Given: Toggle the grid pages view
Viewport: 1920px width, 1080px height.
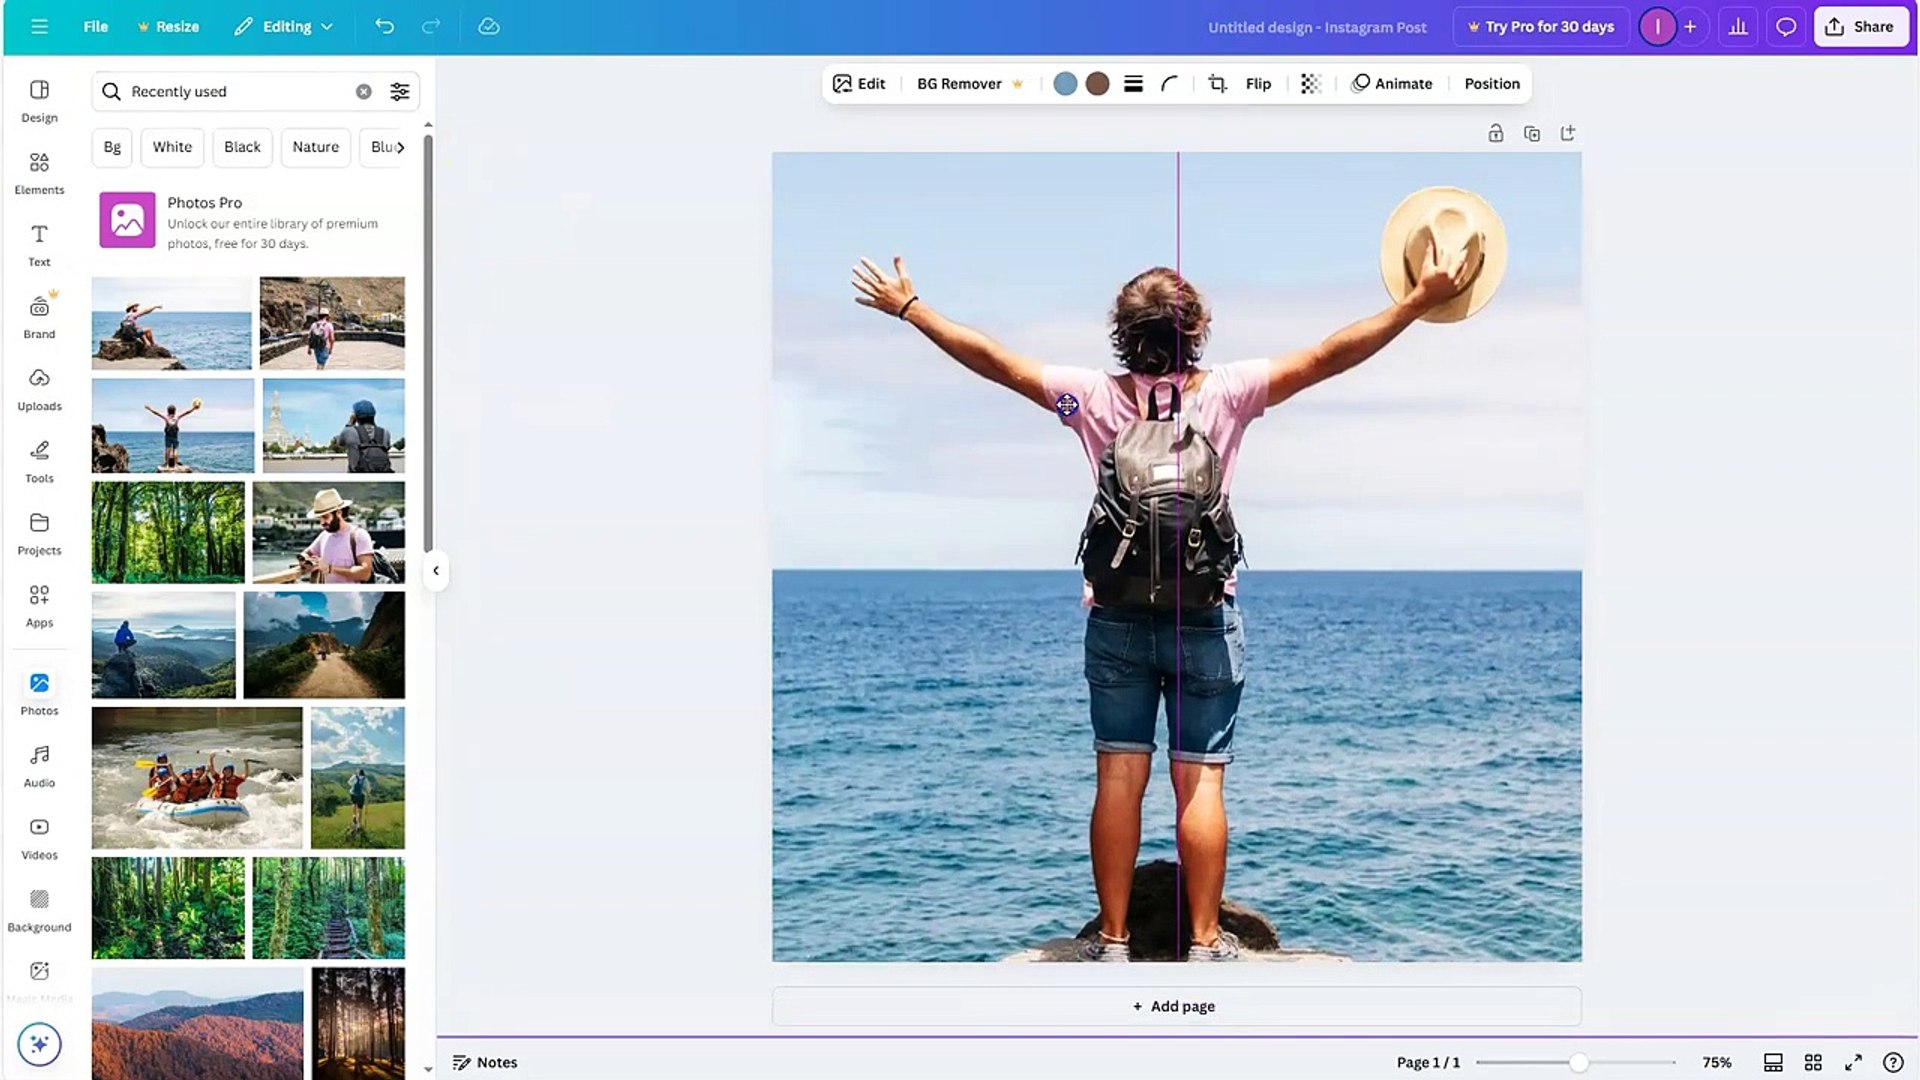Looking at the screenshot, I should [x=1814, y=1062].
